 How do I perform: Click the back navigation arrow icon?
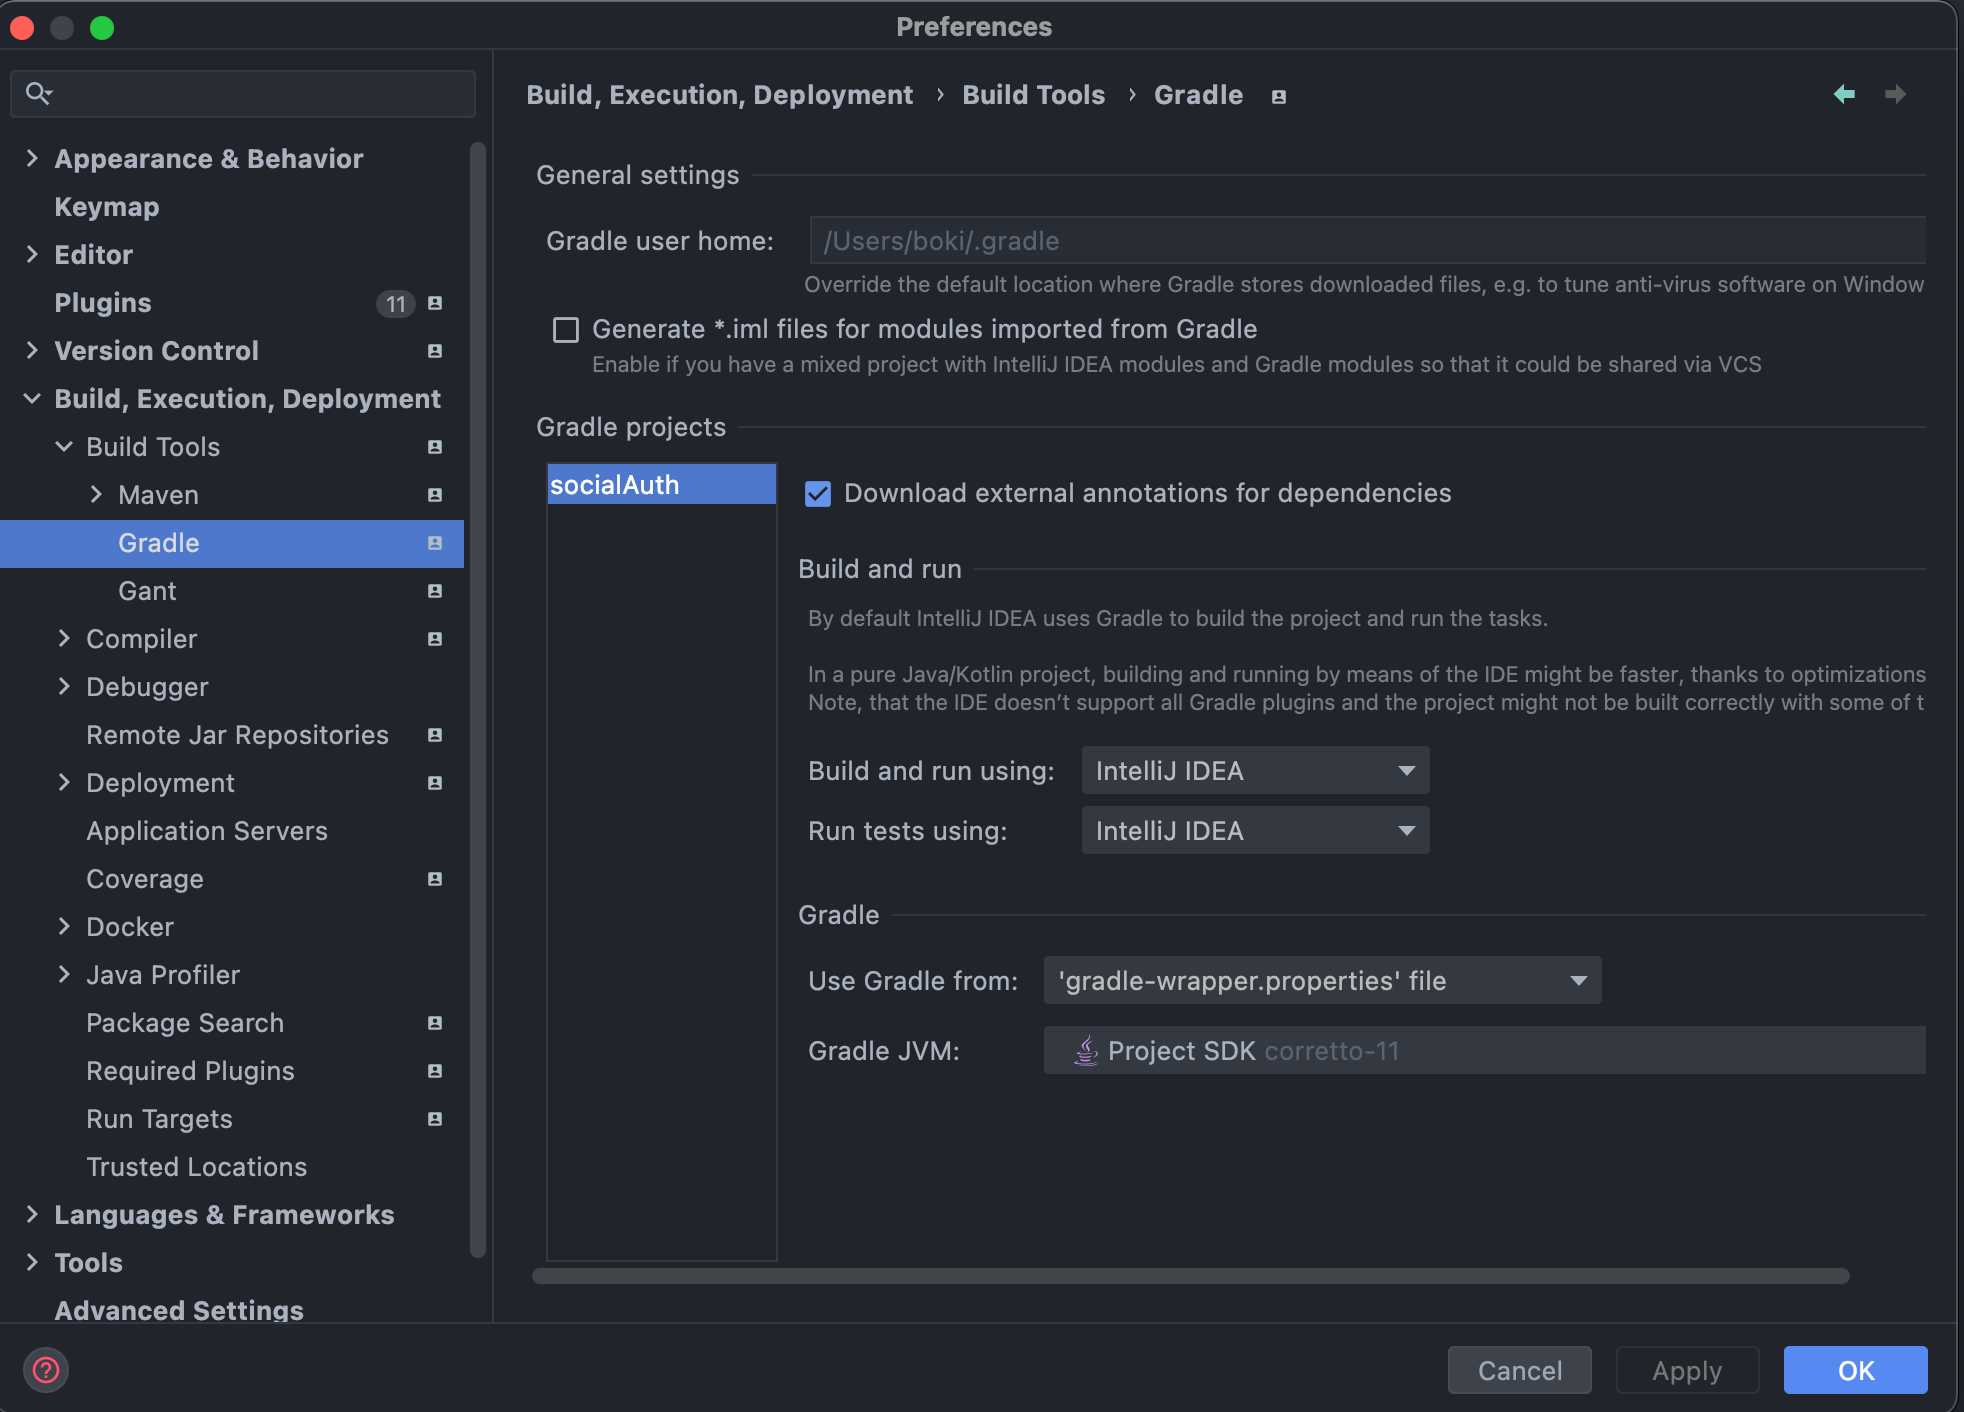pos(1844,94)
